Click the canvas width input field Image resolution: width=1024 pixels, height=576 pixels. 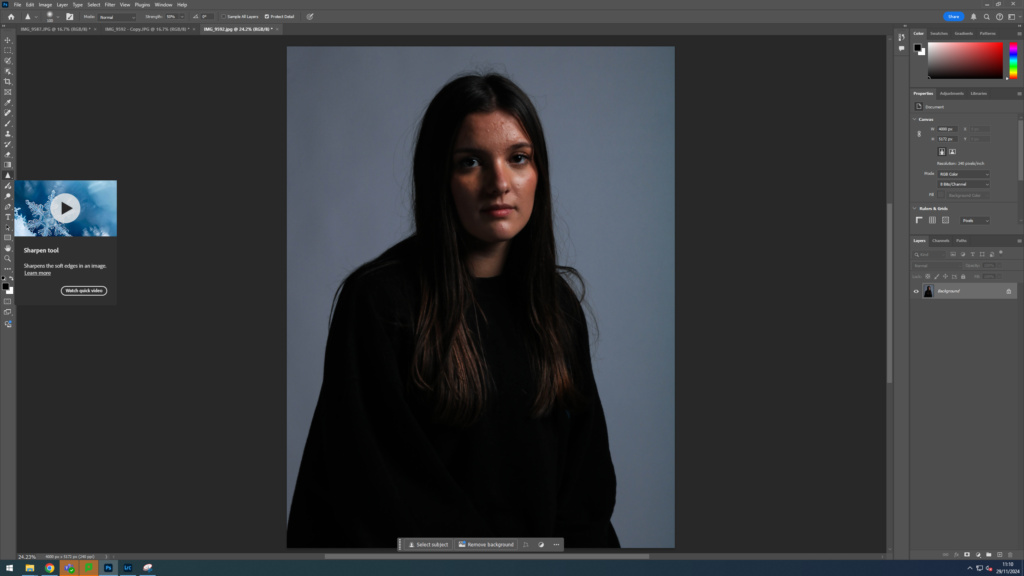pos(948,129)
